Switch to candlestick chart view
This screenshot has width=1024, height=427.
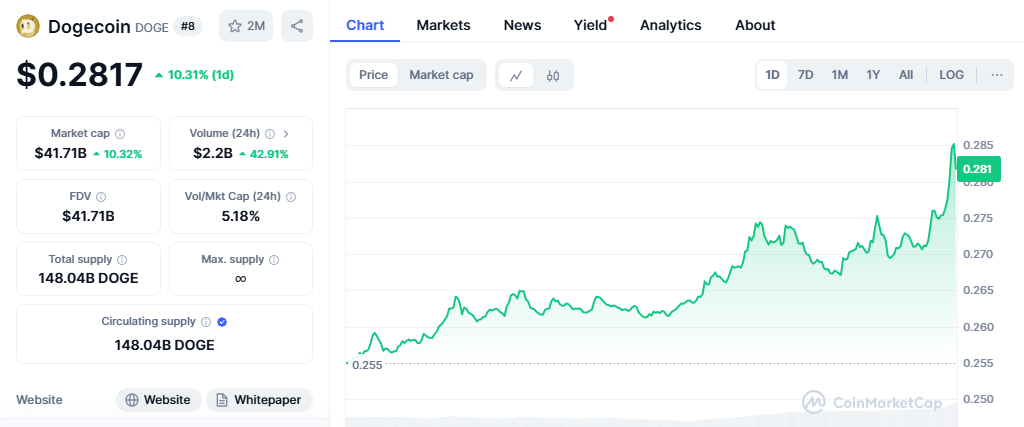click(x=552, y=75)
